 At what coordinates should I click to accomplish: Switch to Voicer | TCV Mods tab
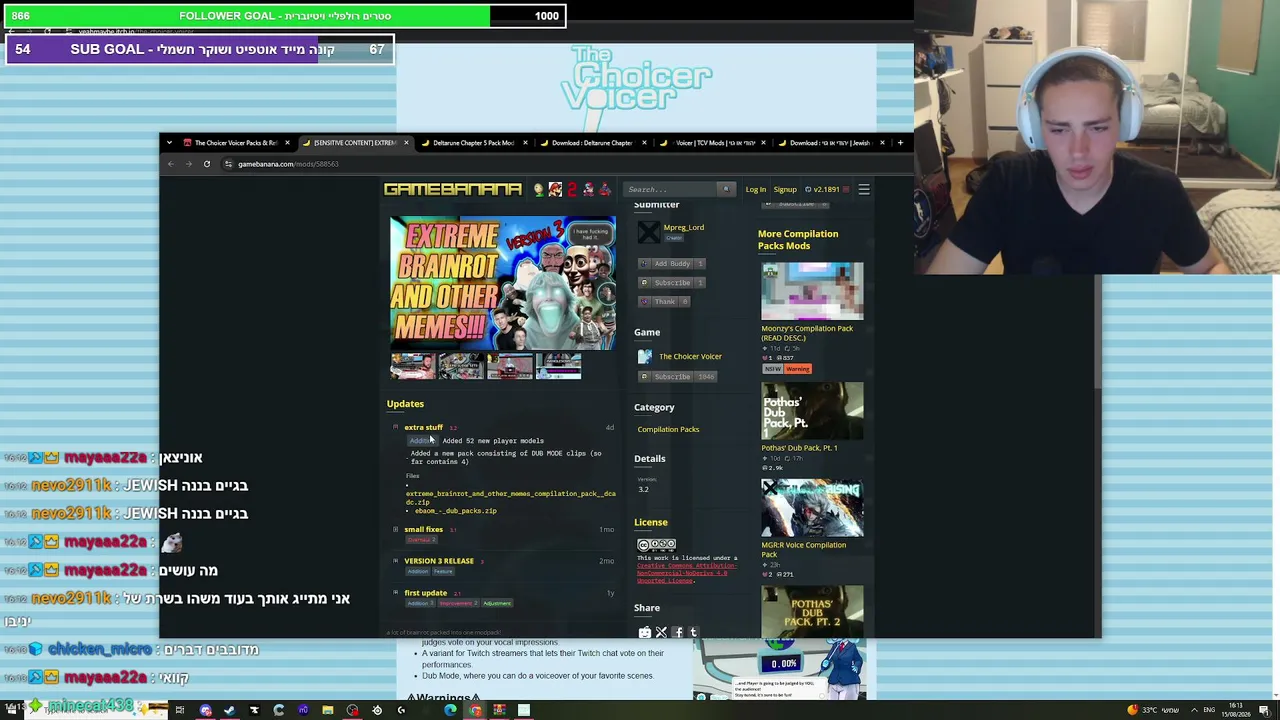[x=712, y=143]
